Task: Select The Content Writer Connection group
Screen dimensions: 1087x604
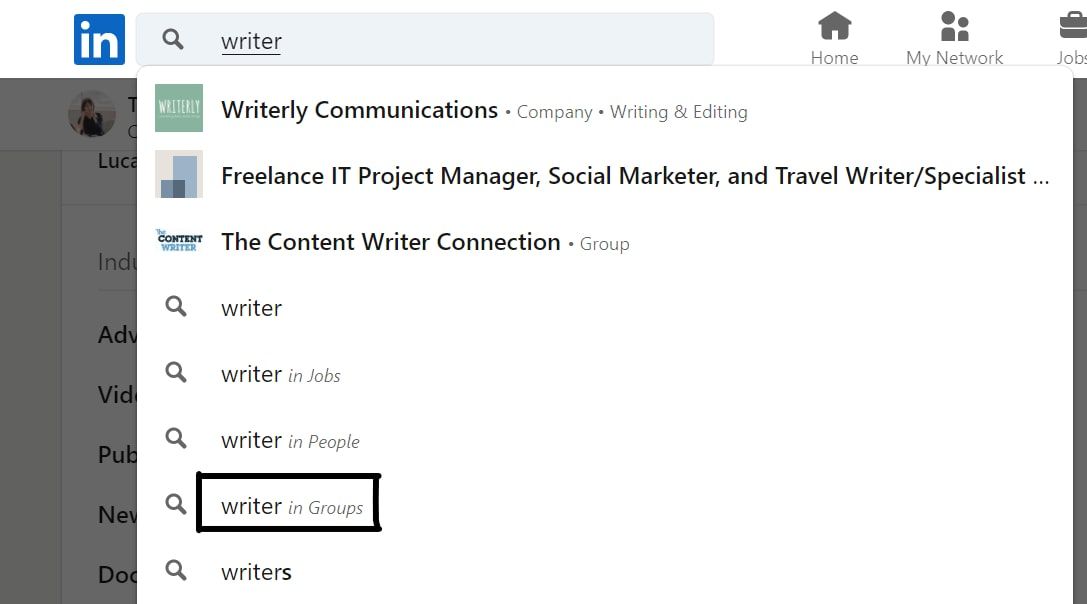Action: [x=605, y=241]
